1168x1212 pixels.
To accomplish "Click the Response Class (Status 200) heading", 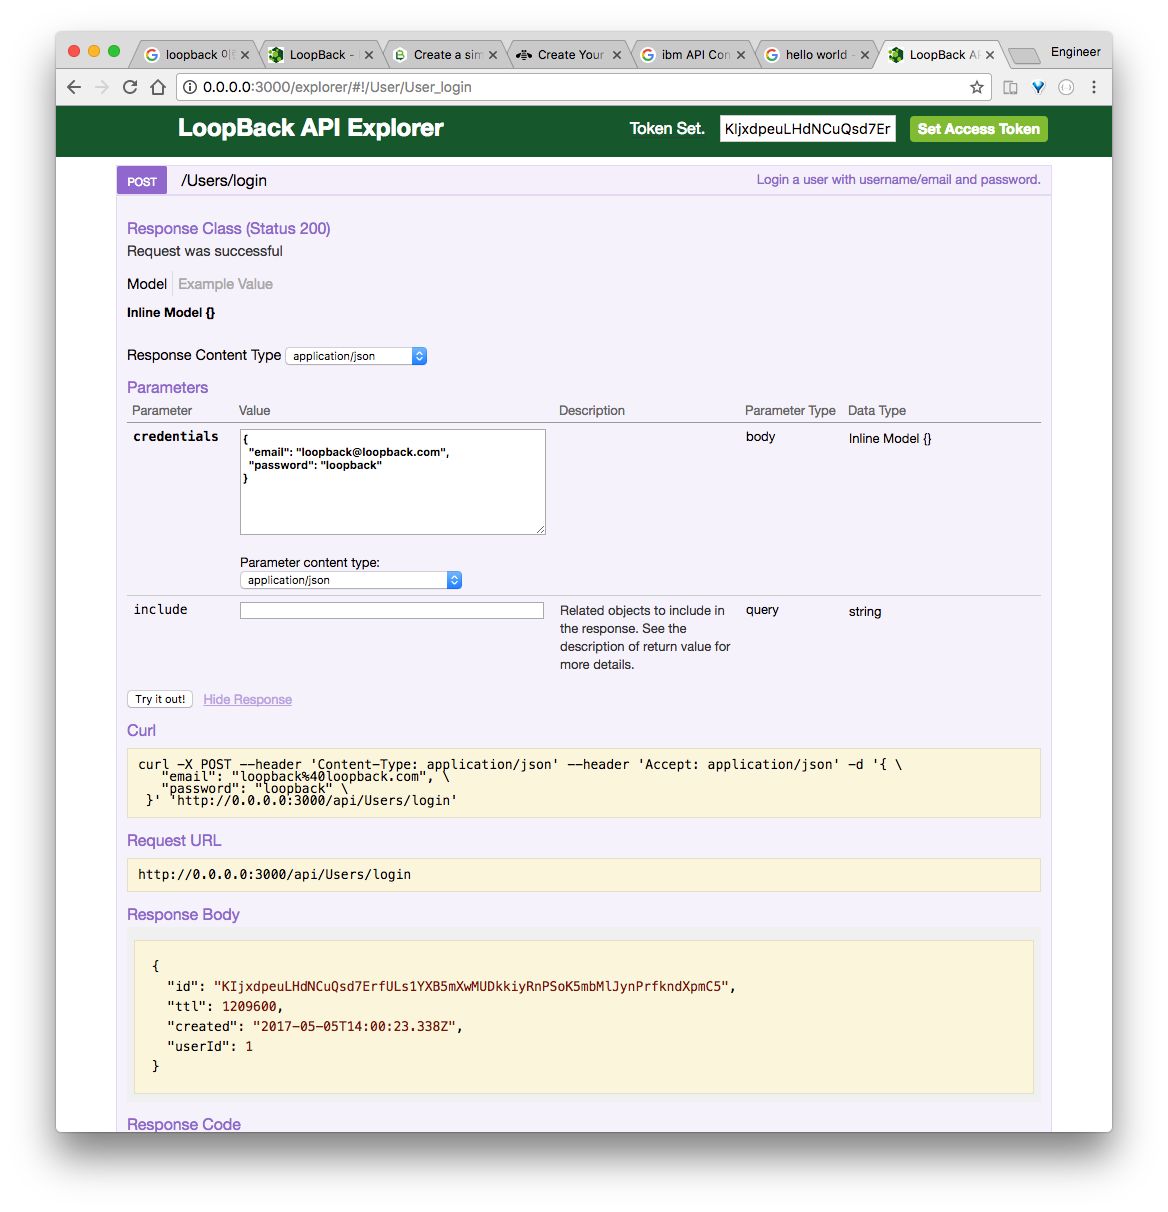I will point(229,228).
